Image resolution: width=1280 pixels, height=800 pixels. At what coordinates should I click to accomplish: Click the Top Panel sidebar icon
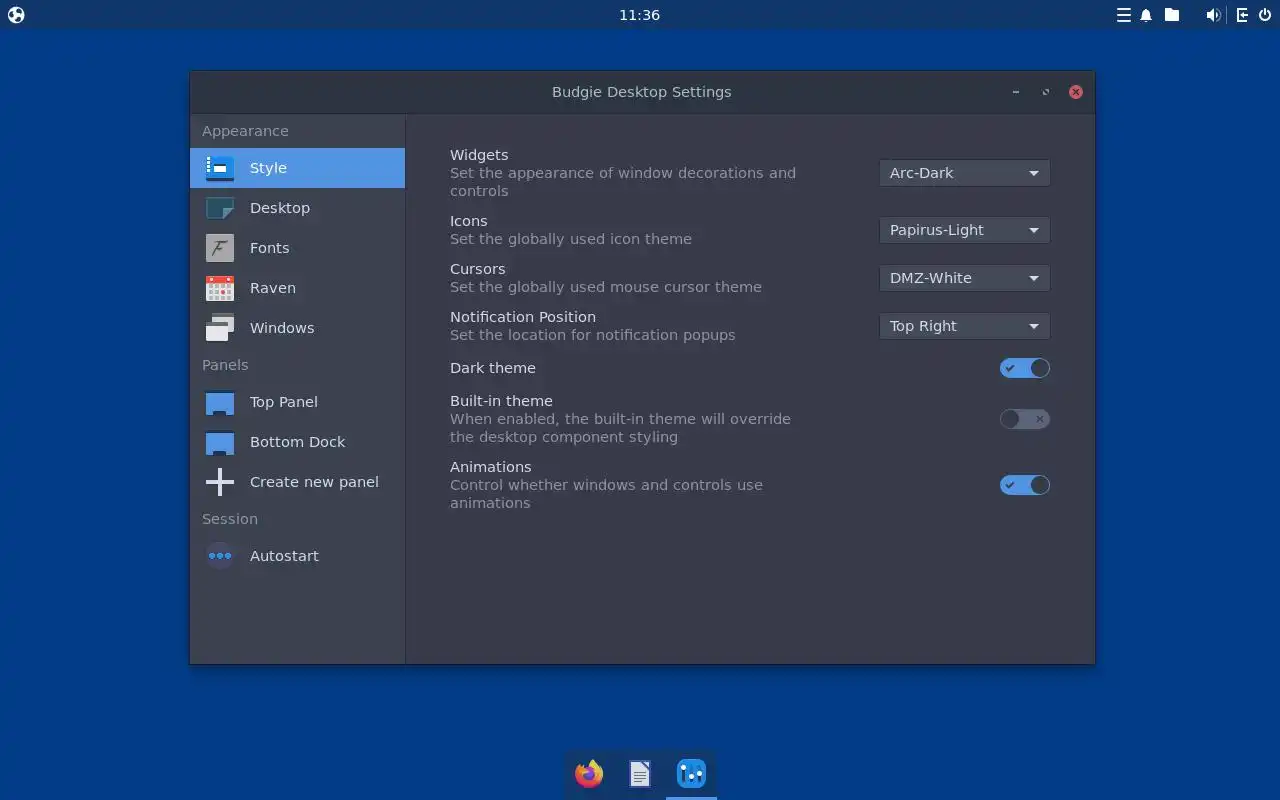tap(220, 402)
